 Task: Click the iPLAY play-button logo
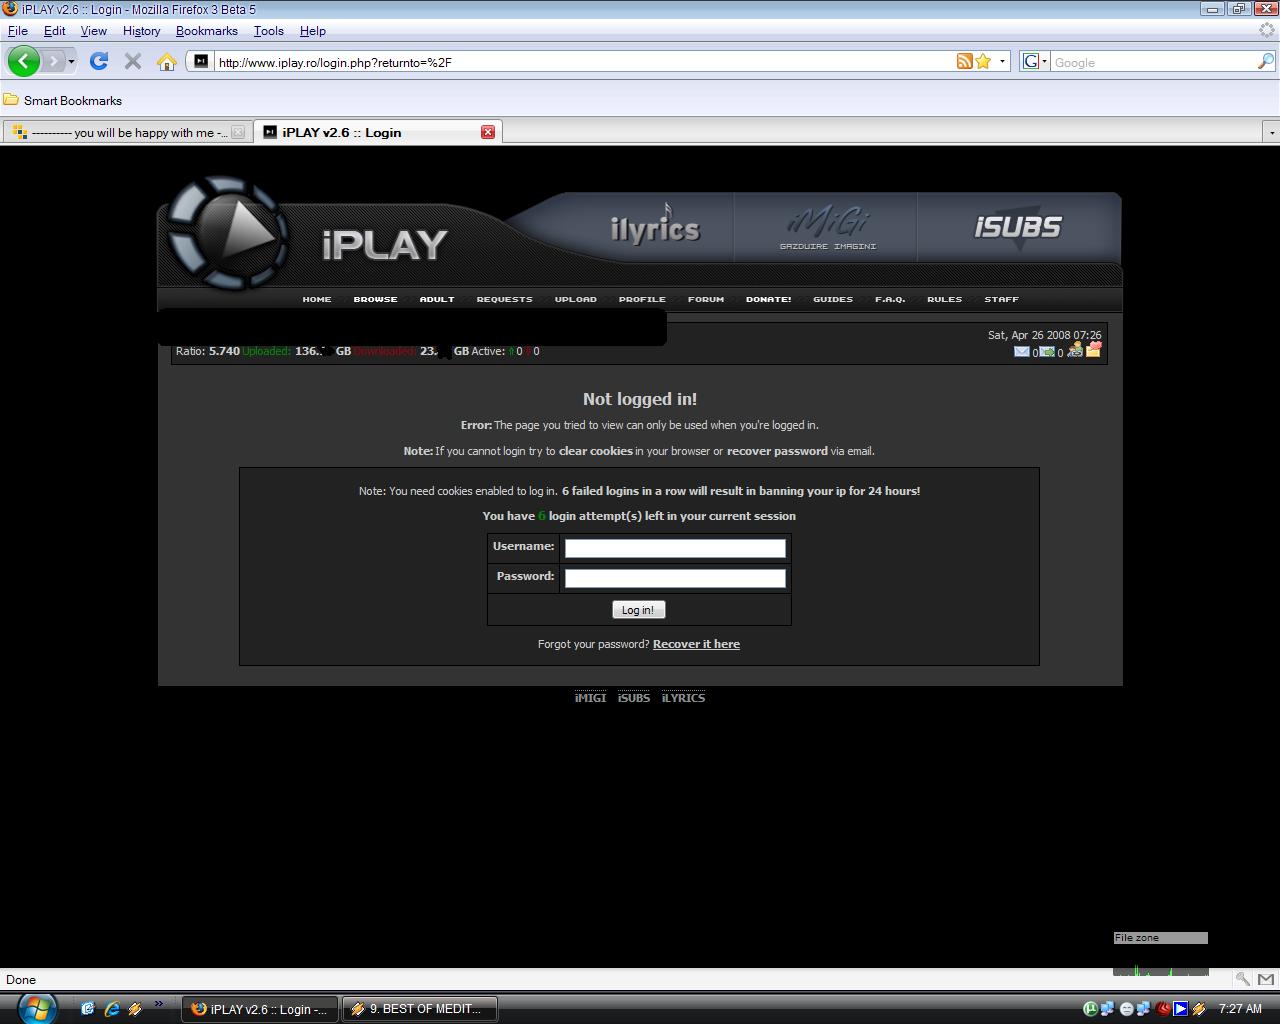point(228,234)
